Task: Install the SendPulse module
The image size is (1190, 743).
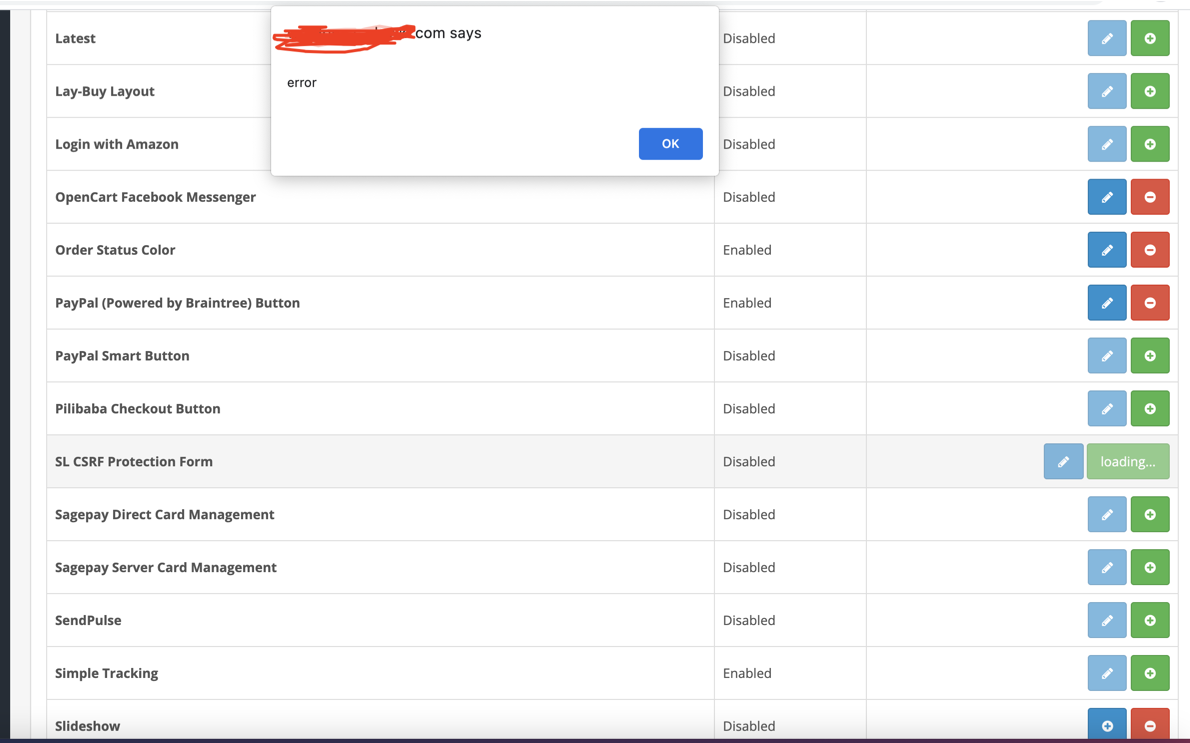Action: coord(1150,620)
